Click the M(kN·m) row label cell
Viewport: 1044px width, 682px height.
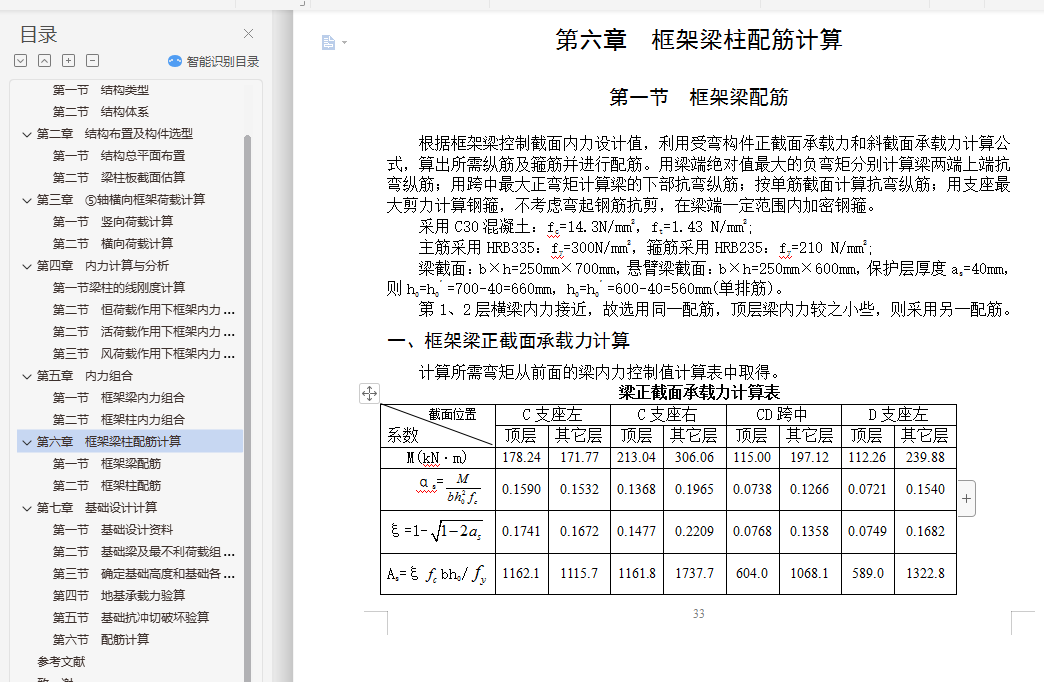(x=437, y=458)
